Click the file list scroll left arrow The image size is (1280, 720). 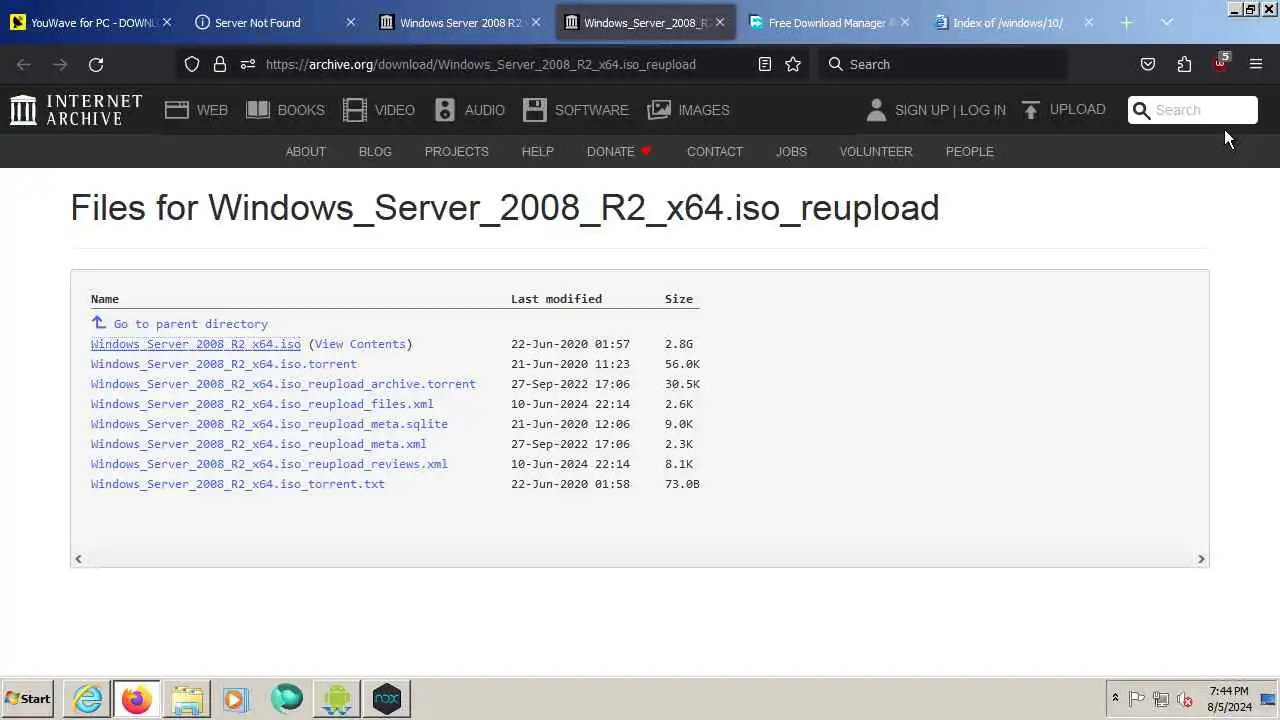click(x=78, y=559)
